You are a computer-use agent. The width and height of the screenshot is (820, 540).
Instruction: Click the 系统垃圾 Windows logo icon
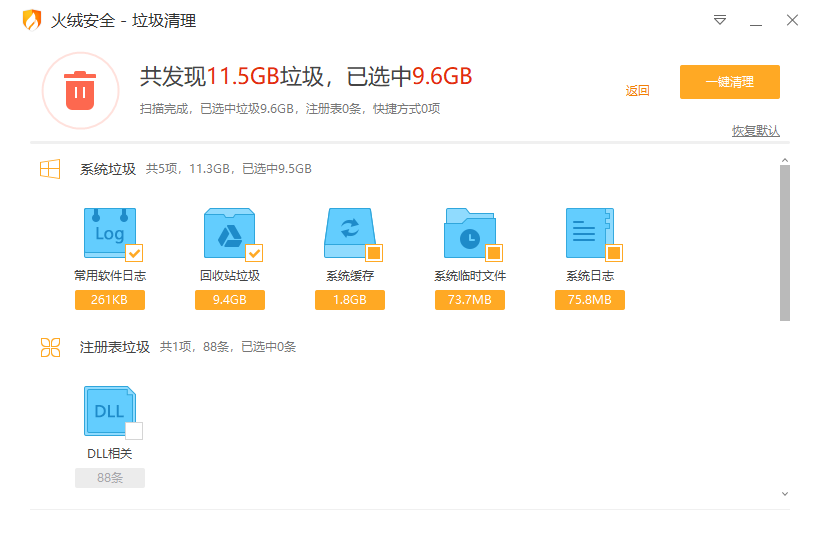[50, 169]
